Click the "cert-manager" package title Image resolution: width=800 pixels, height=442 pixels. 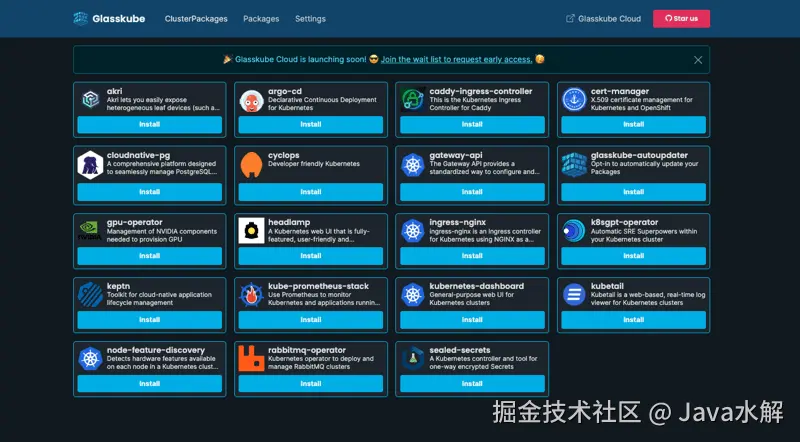(x=620, y=91)
